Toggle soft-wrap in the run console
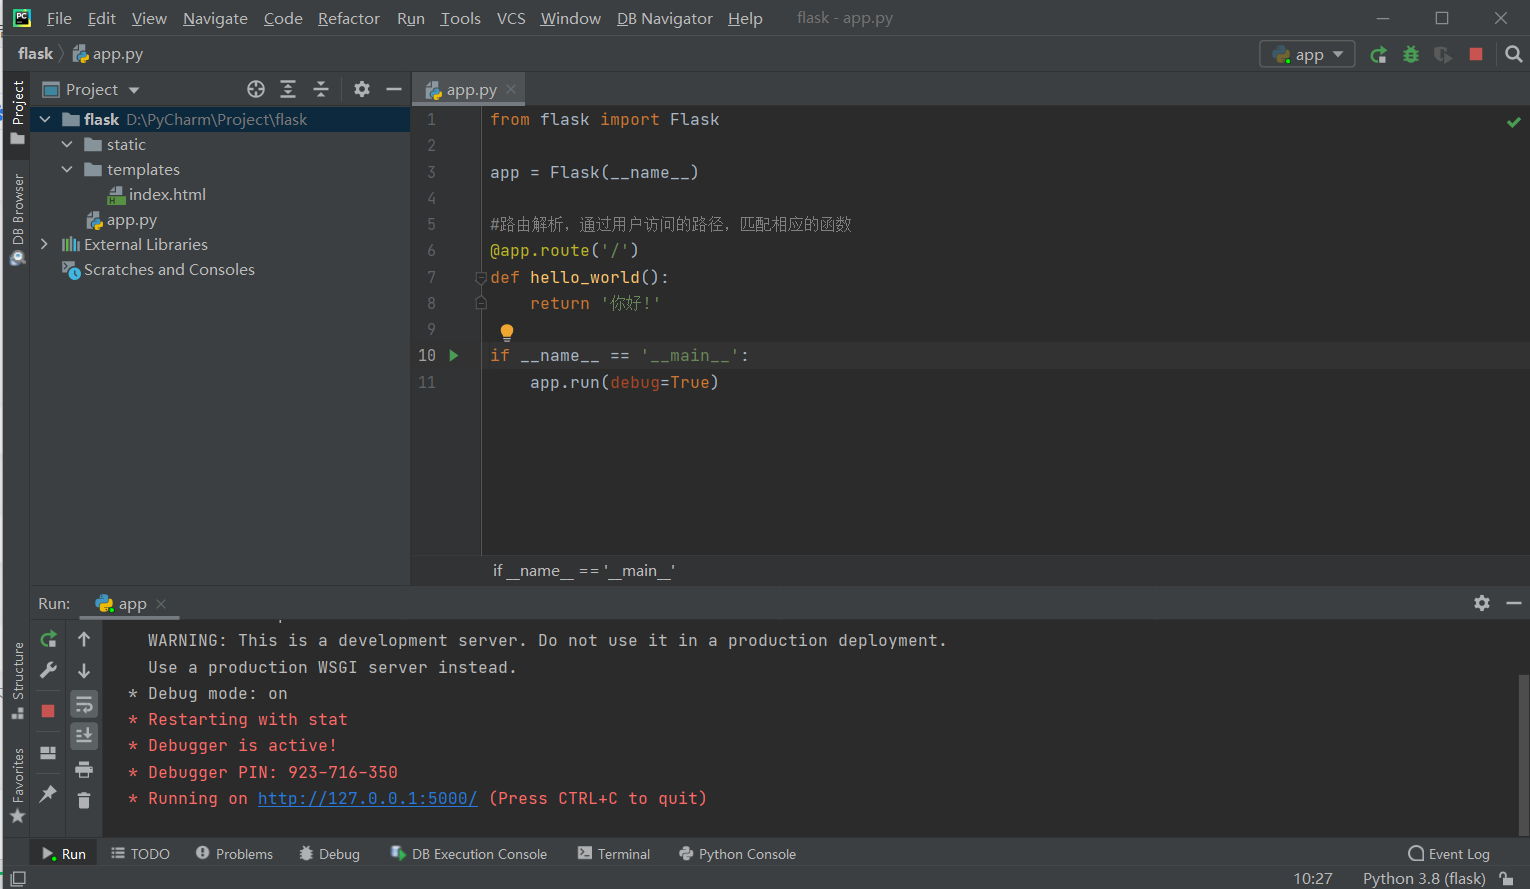1530x889 pixels. 84,704
